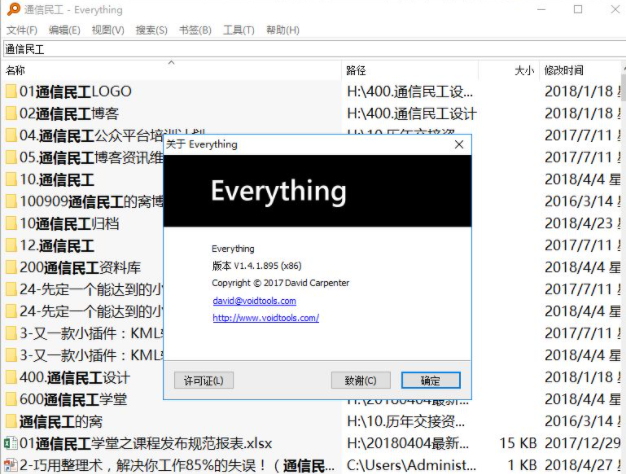
Task: Select the 400.通信民工设计 folder name
Action: 75,377
